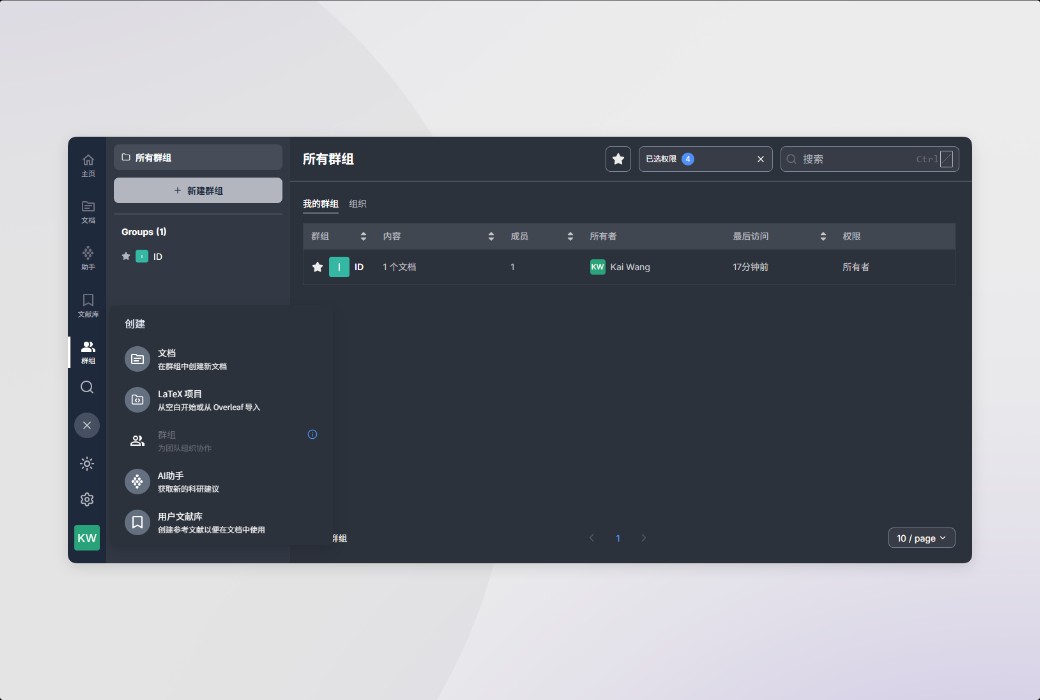Open the 主页 home icon in sidebar
The image size is (1040, 700).
(x=88, y=165)
